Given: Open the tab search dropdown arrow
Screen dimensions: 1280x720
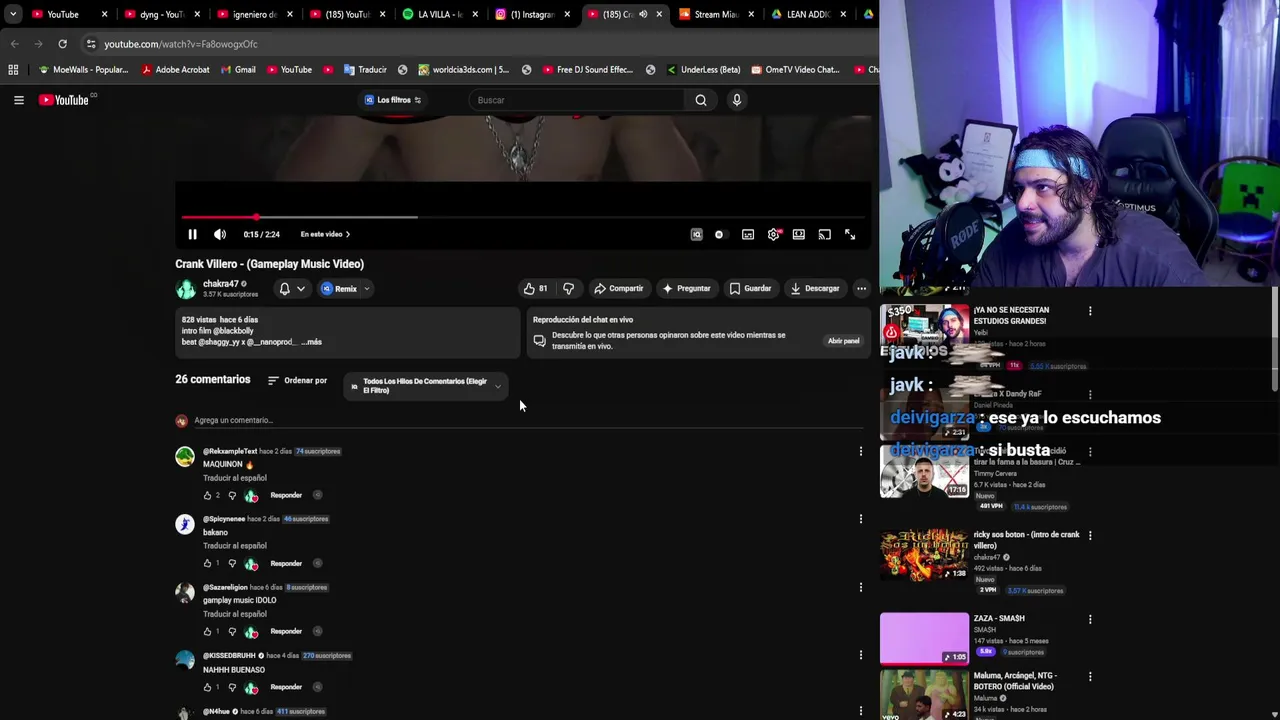Looking at the screenshot, I should tap(13, 14).
